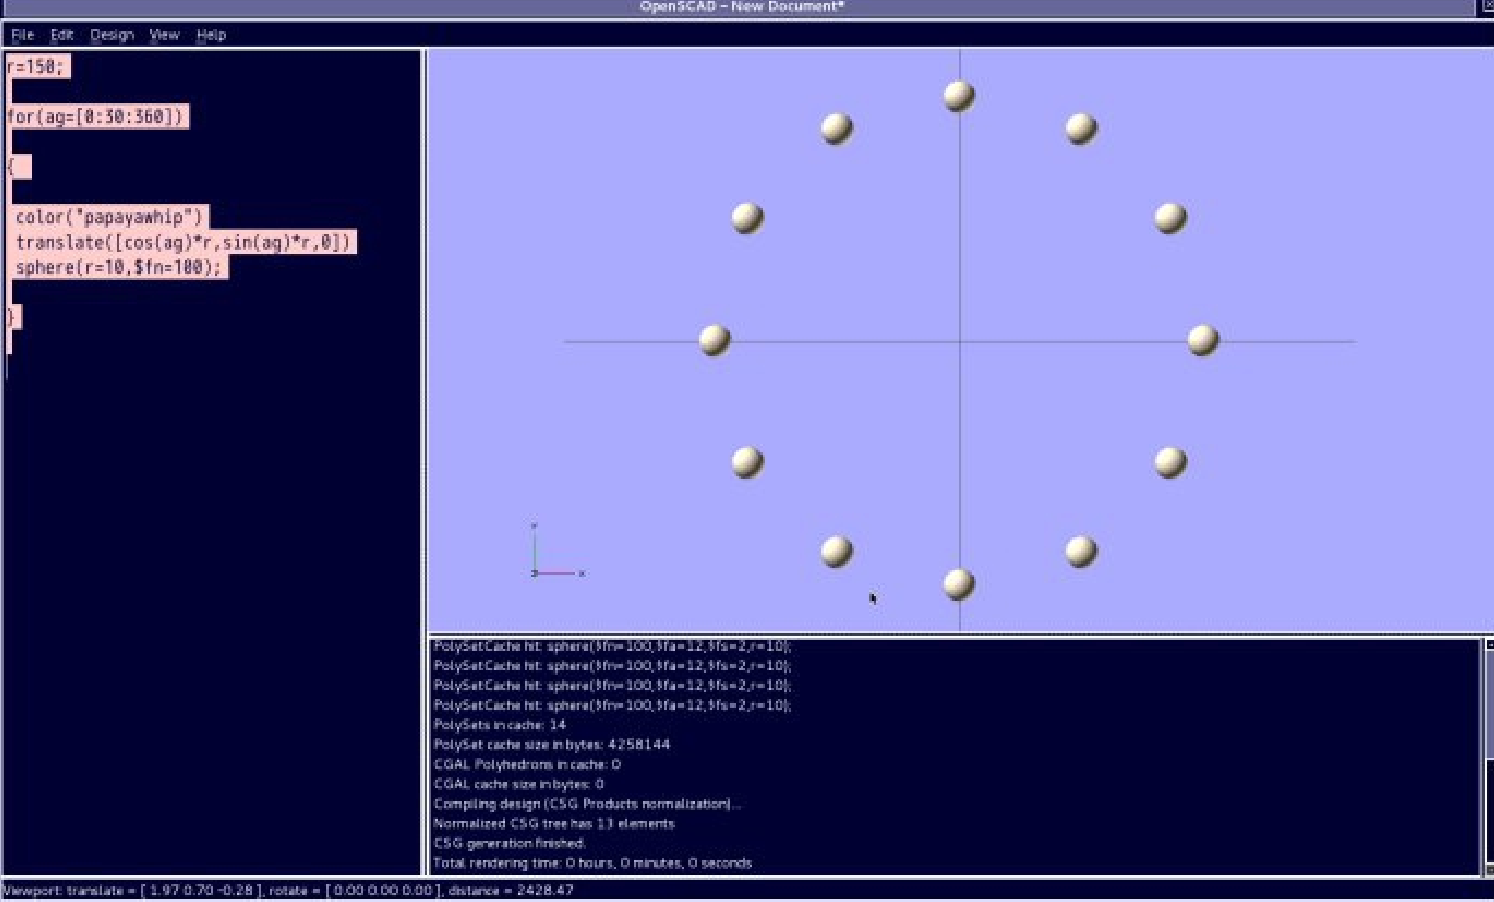This screenshot has height=902, width=1494.
Task: Close the OpenSCAD window
Action: [x=1486, y=7]
